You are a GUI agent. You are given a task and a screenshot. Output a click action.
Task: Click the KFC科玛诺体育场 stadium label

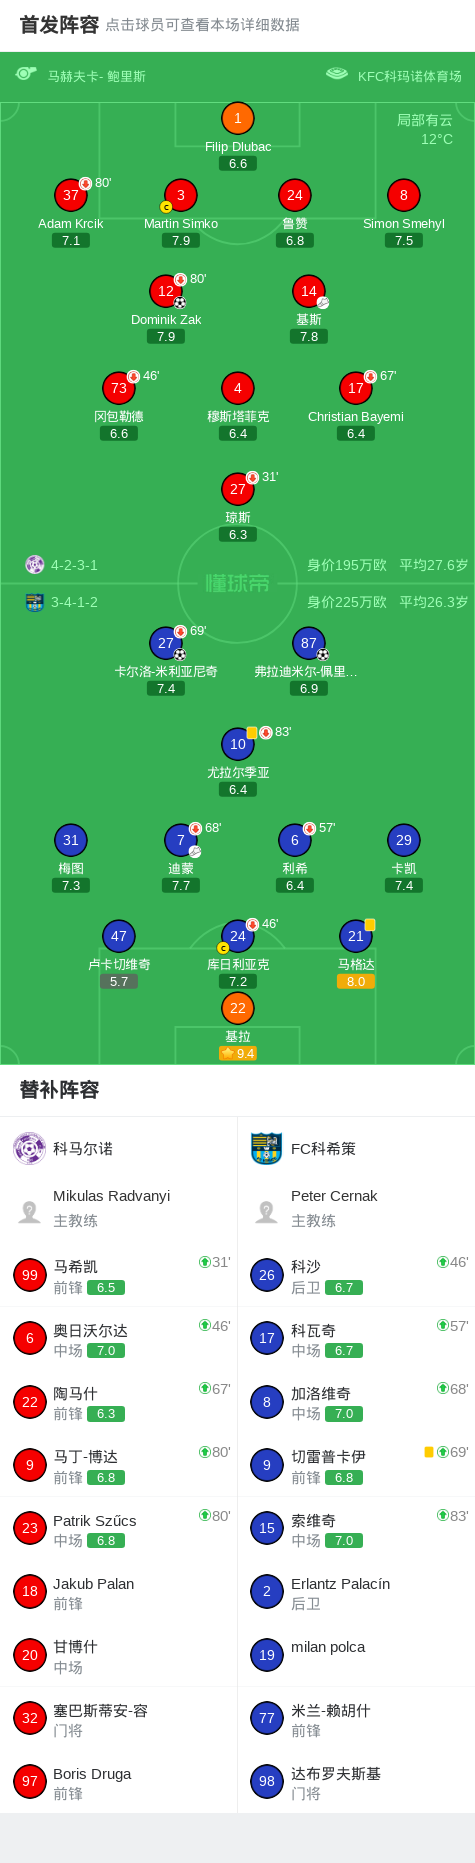click(410, 76)
